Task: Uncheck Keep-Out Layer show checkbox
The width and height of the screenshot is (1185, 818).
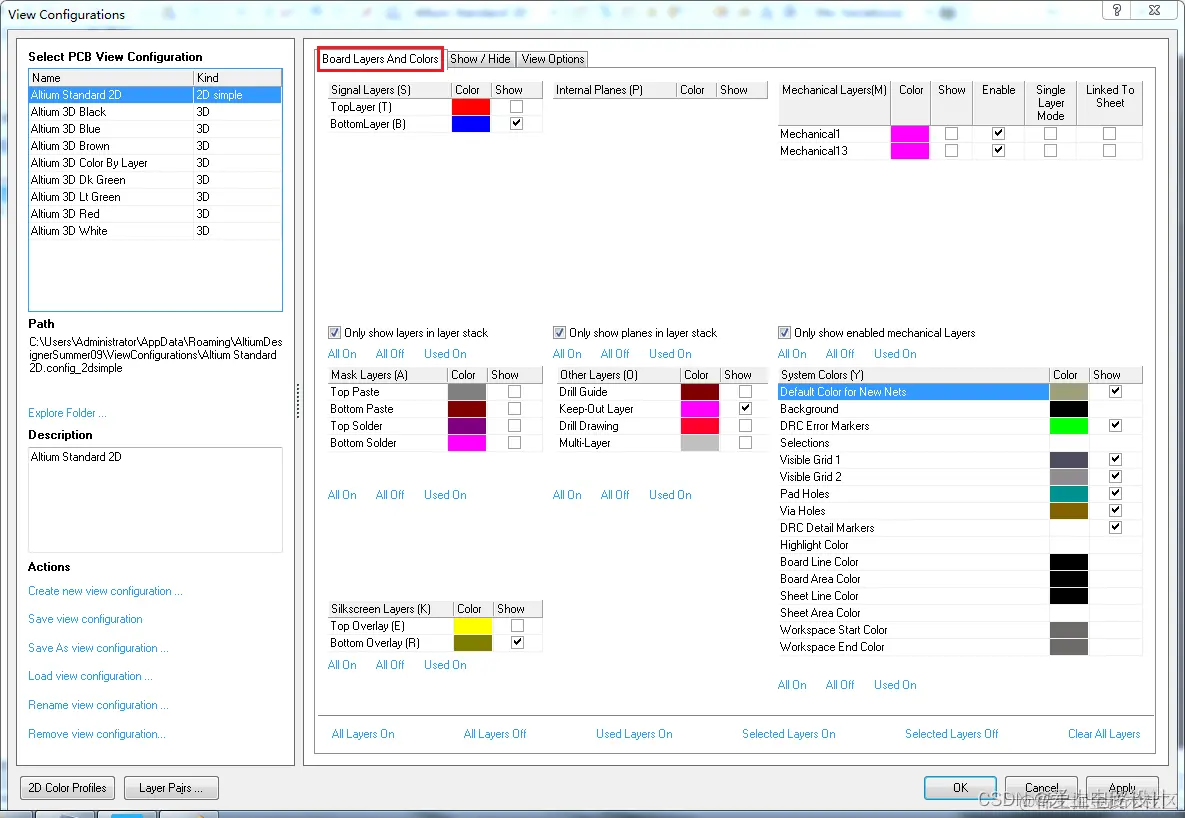Action: pos(745,408)
